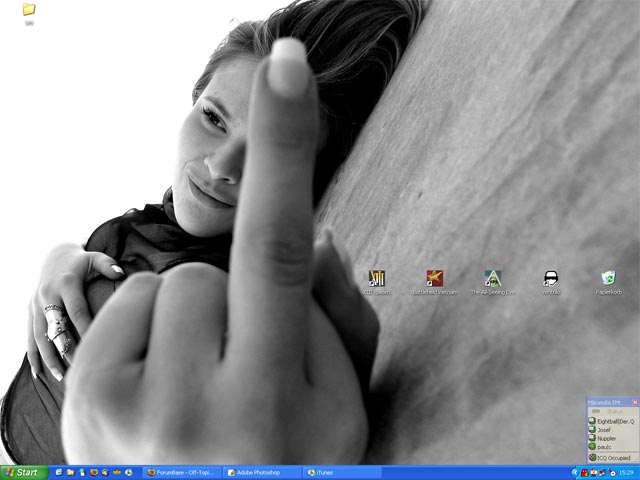
Task: Select contact Eightball in Miranda IM
Action: click(x=611, y=421)
